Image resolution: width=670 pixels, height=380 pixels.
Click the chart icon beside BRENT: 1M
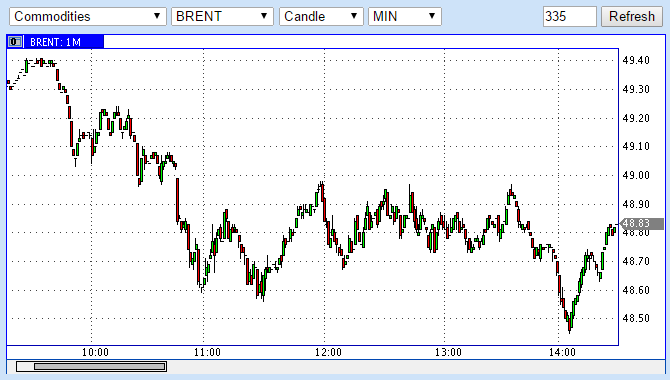point(15,42)
